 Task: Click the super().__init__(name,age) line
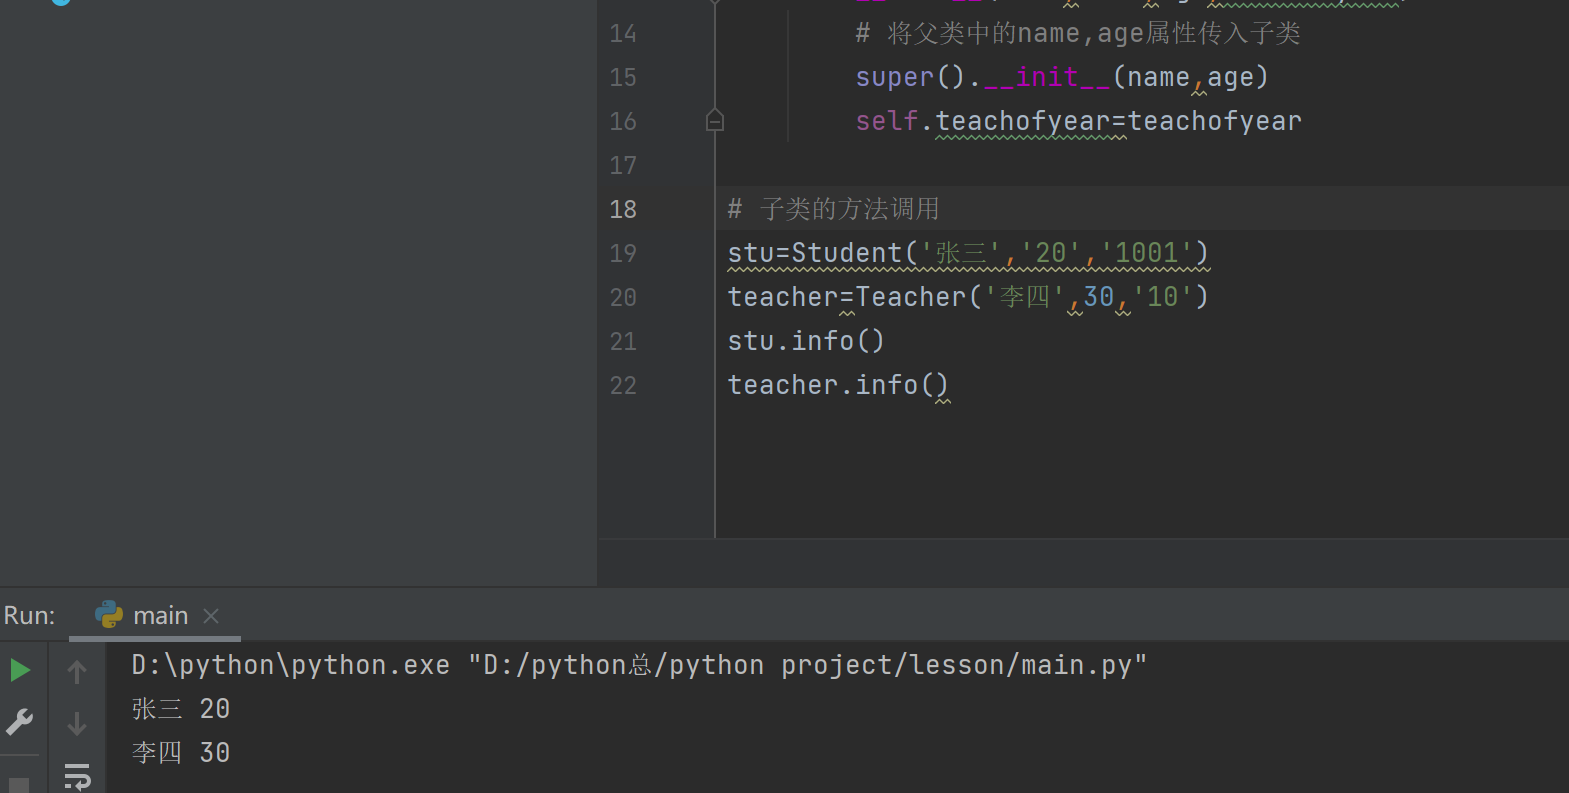(1062, 77)
